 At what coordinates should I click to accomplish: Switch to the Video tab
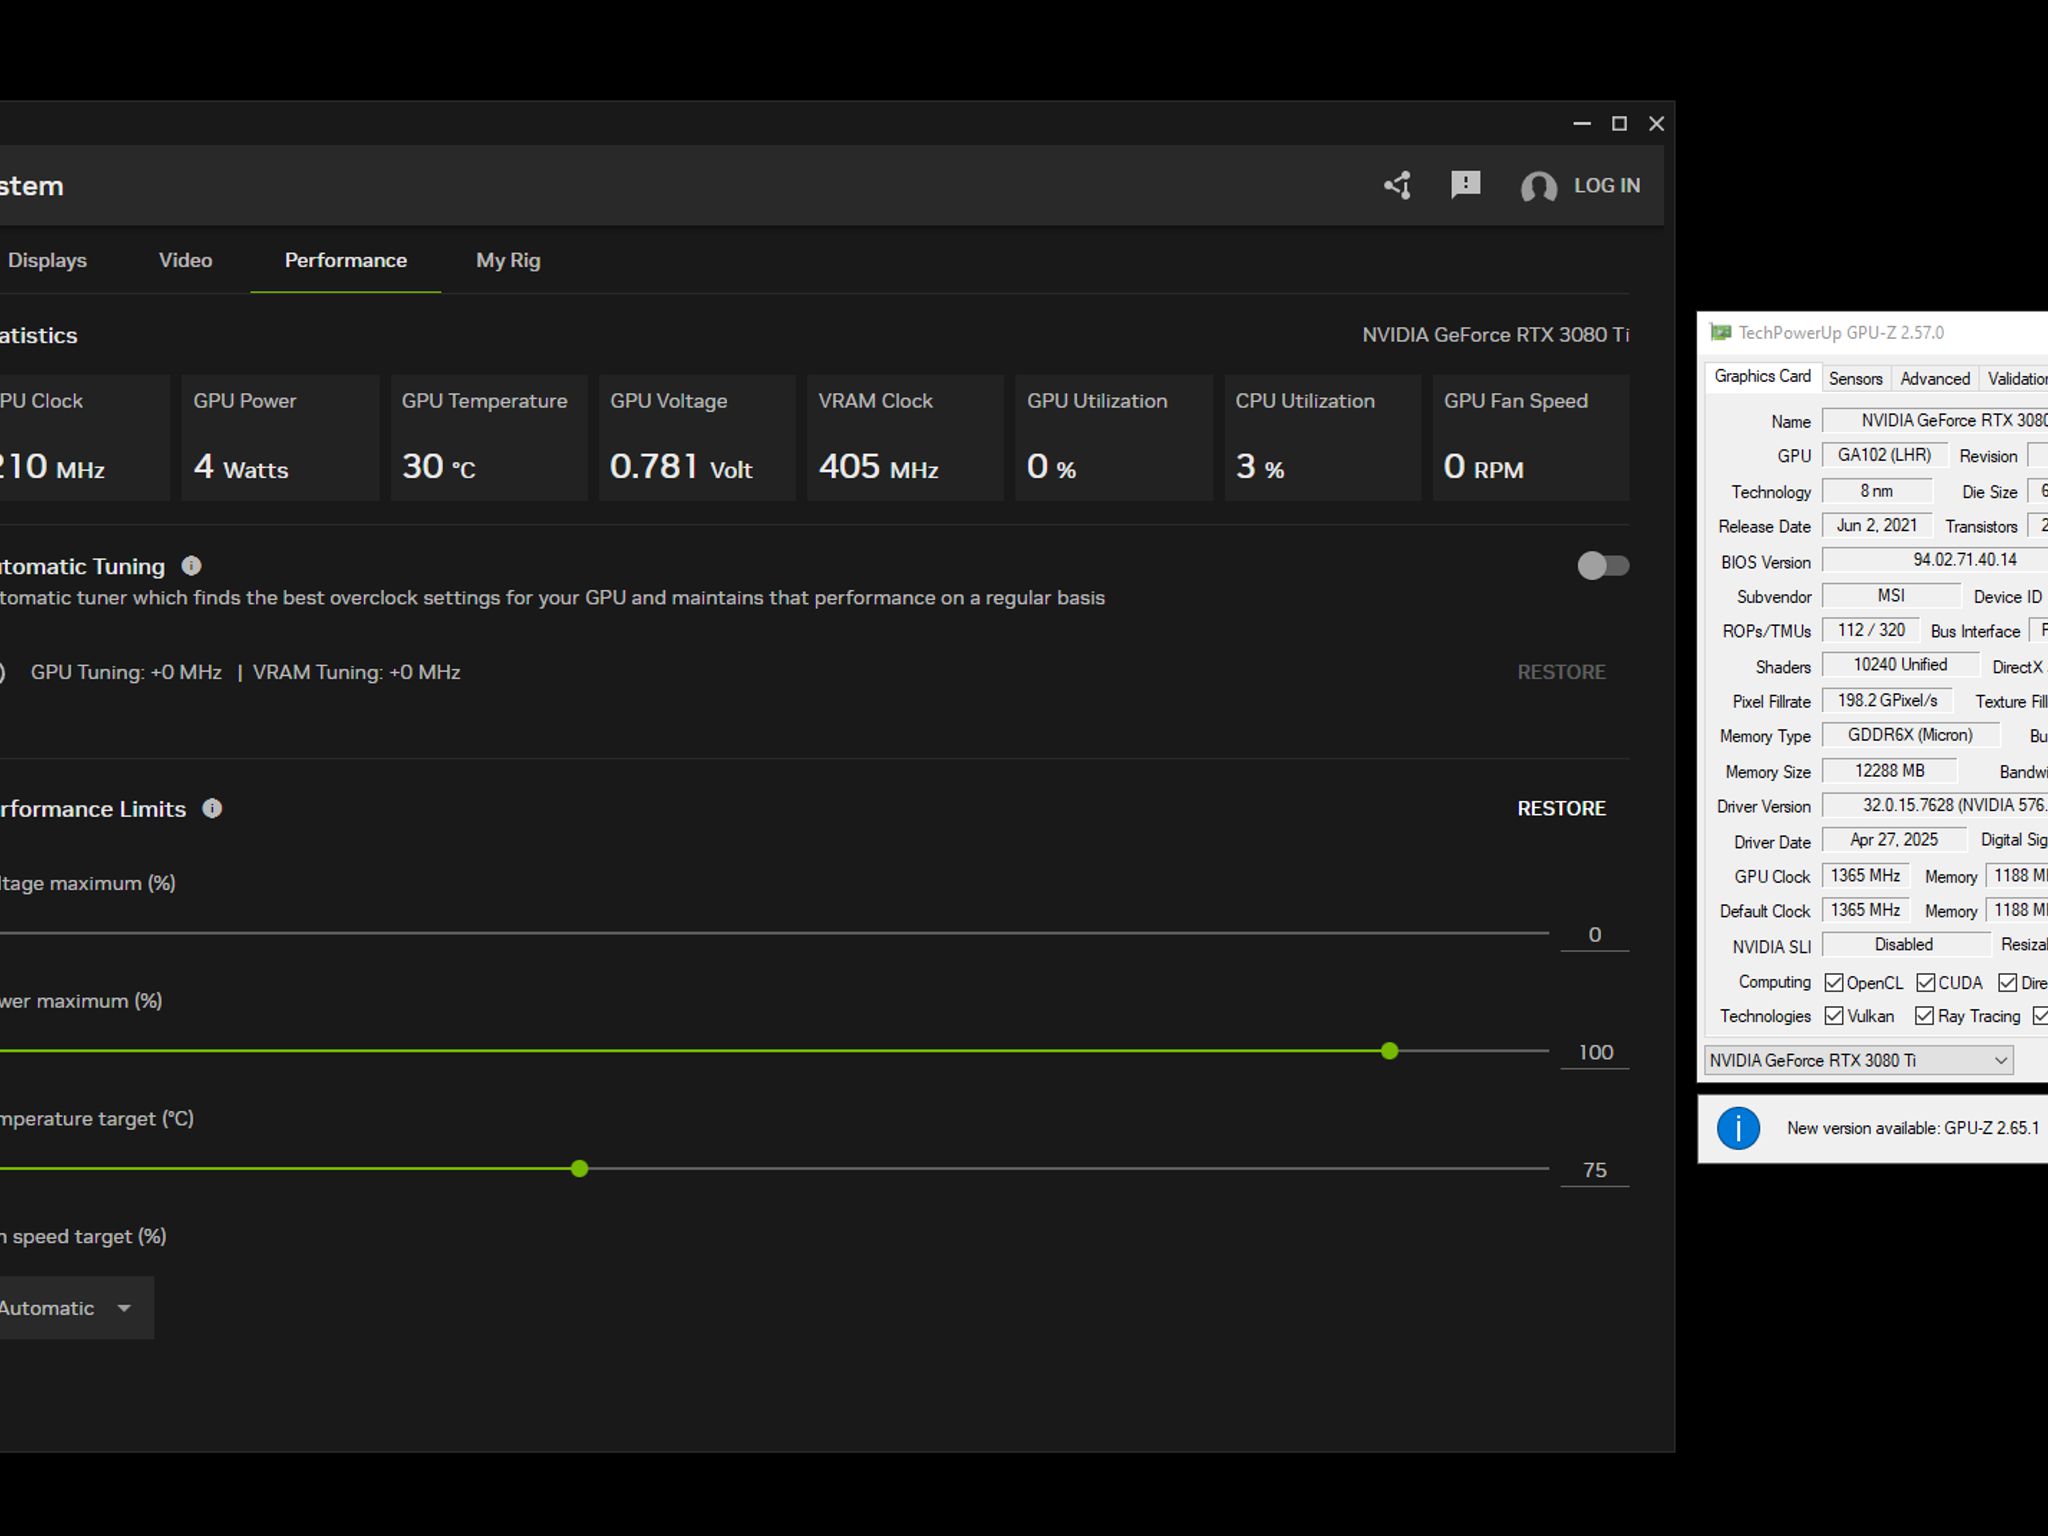tap(185, 260)
